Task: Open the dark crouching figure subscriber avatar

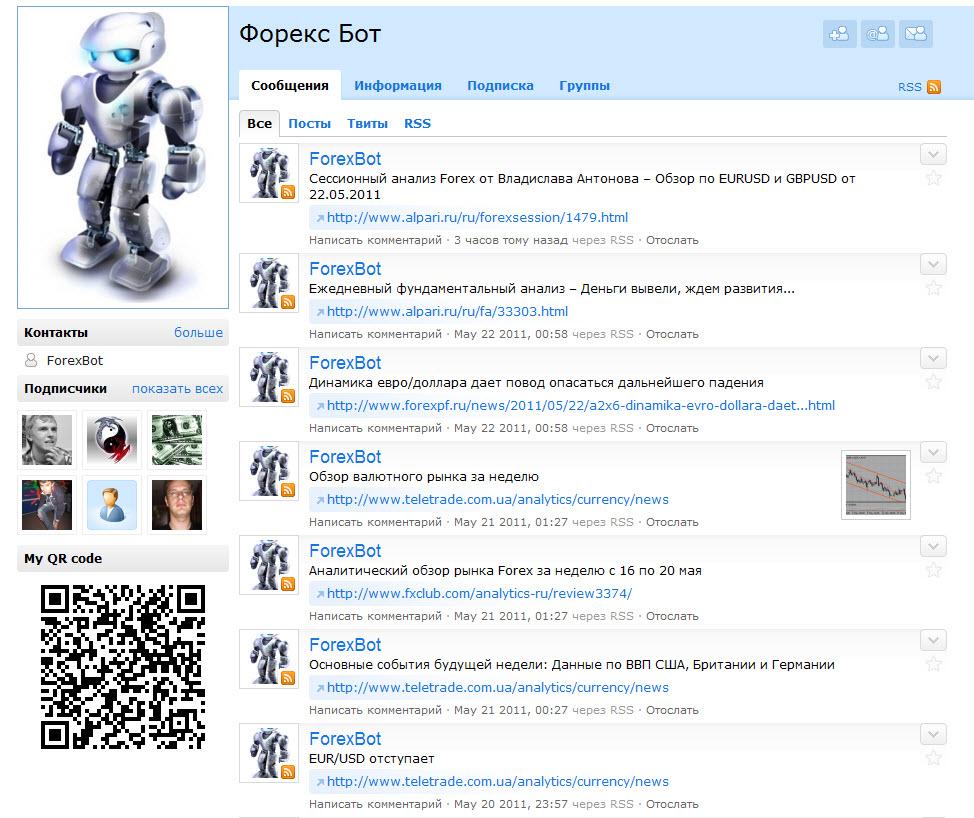Action: 47,505
